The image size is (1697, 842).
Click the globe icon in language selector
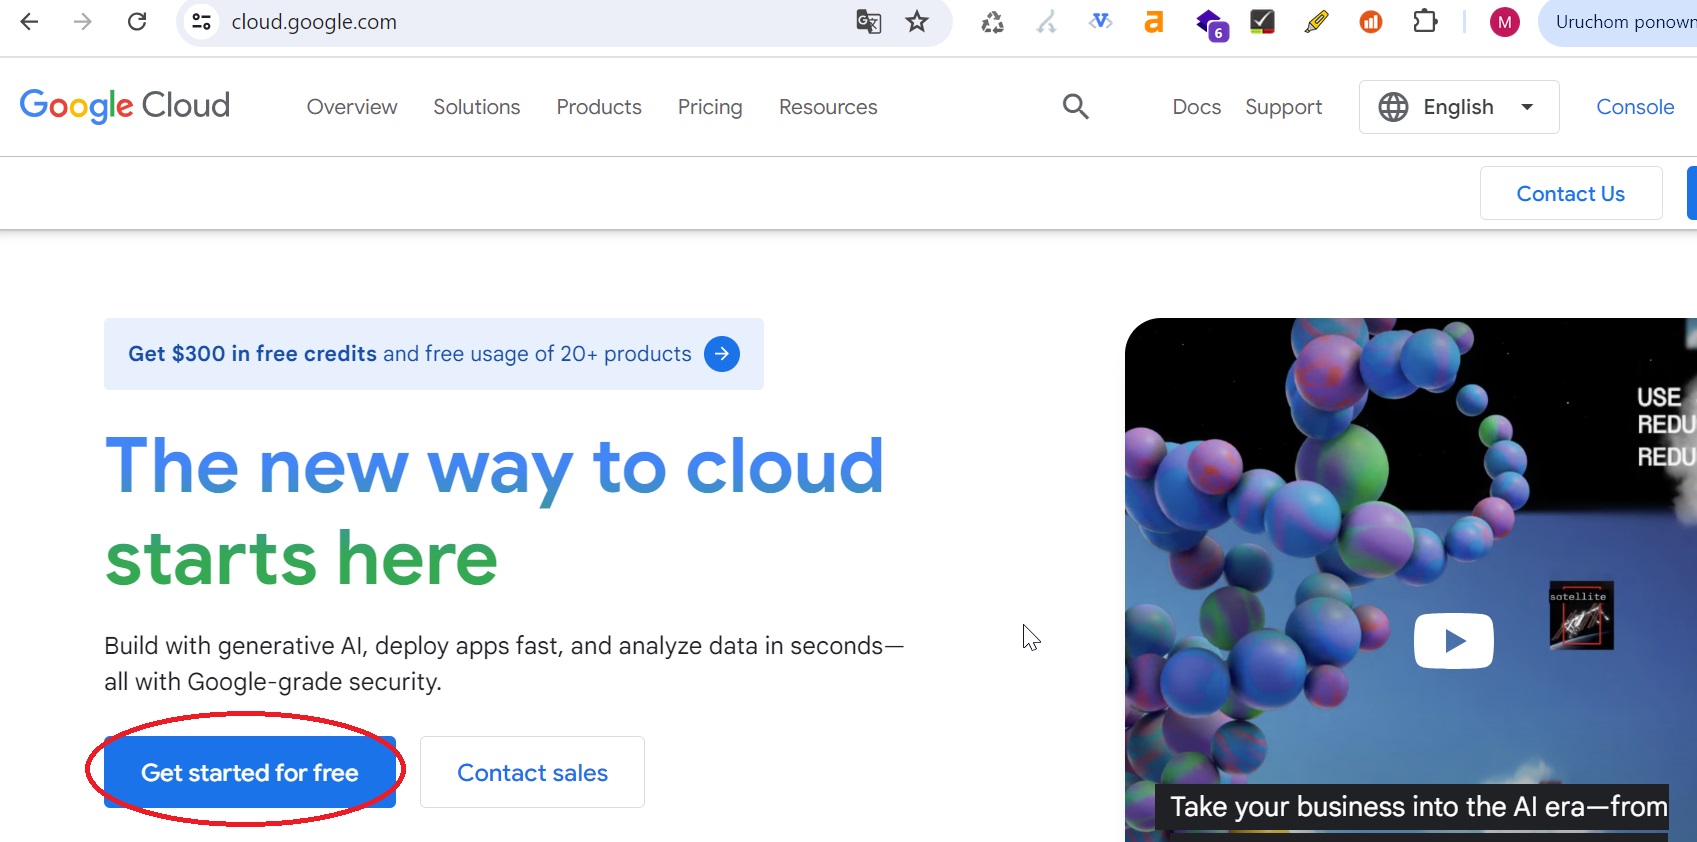1393,107
